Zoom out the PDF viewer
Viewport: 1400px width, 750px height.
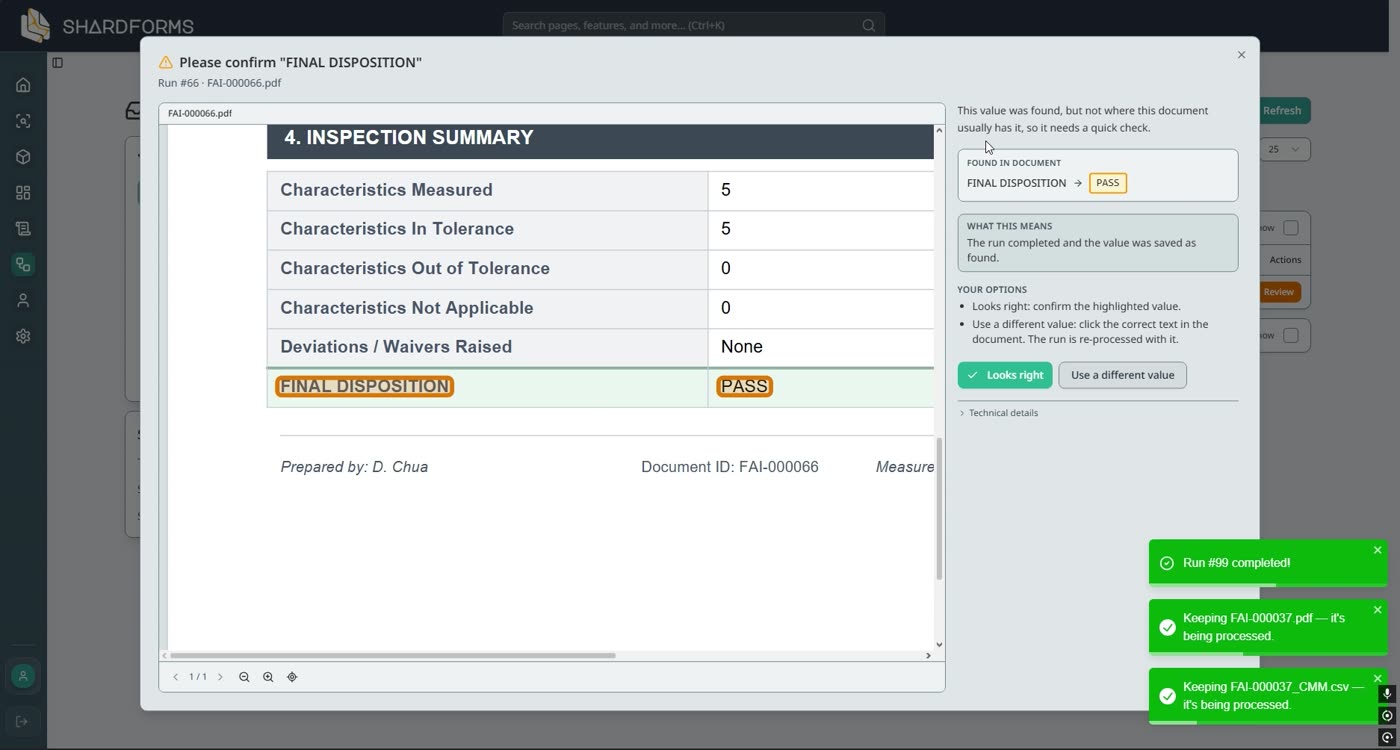244,677
